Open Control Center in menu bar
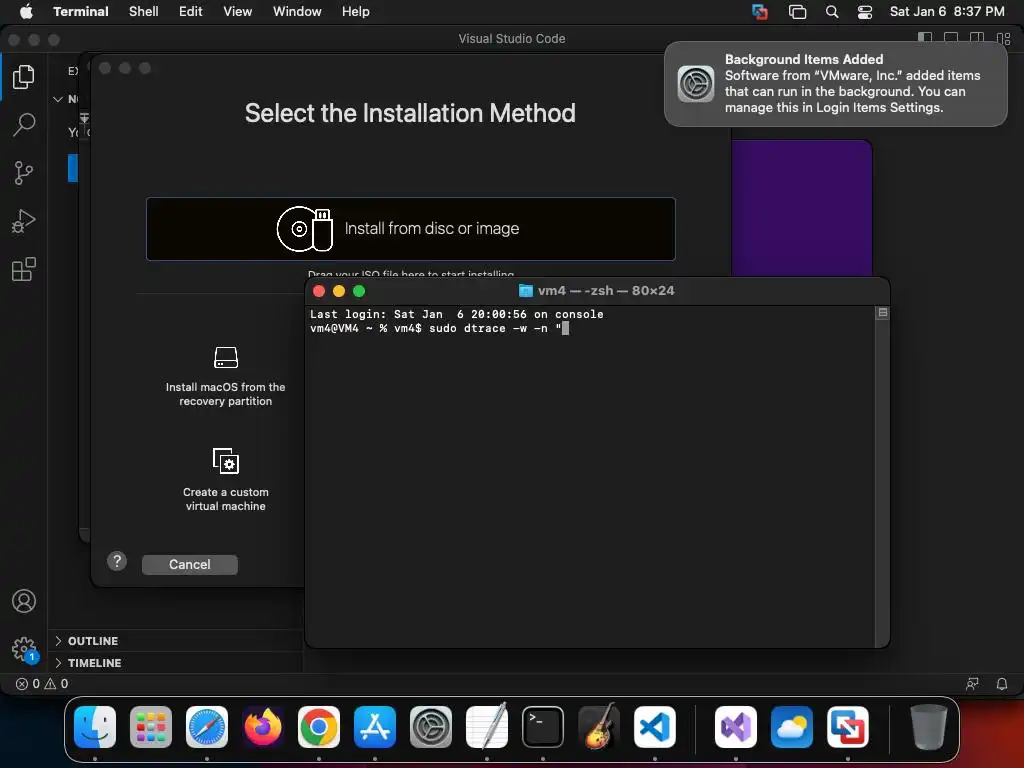The height and width of the screenshot is (768, 1024). click(x=865, y=12)
